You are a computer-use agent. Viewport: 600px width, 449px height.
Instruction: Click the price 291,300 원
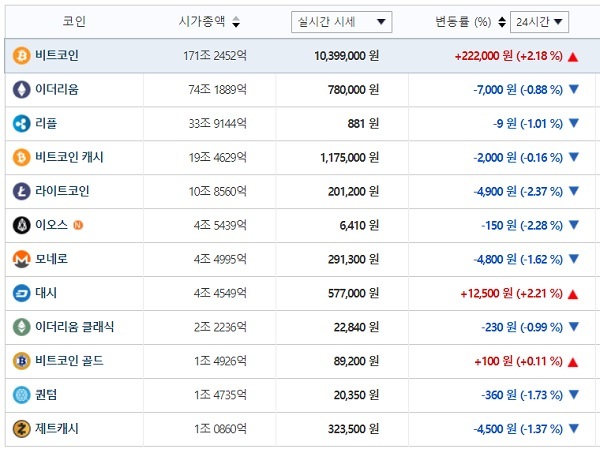pyautogui.click(x=353, y=260)
